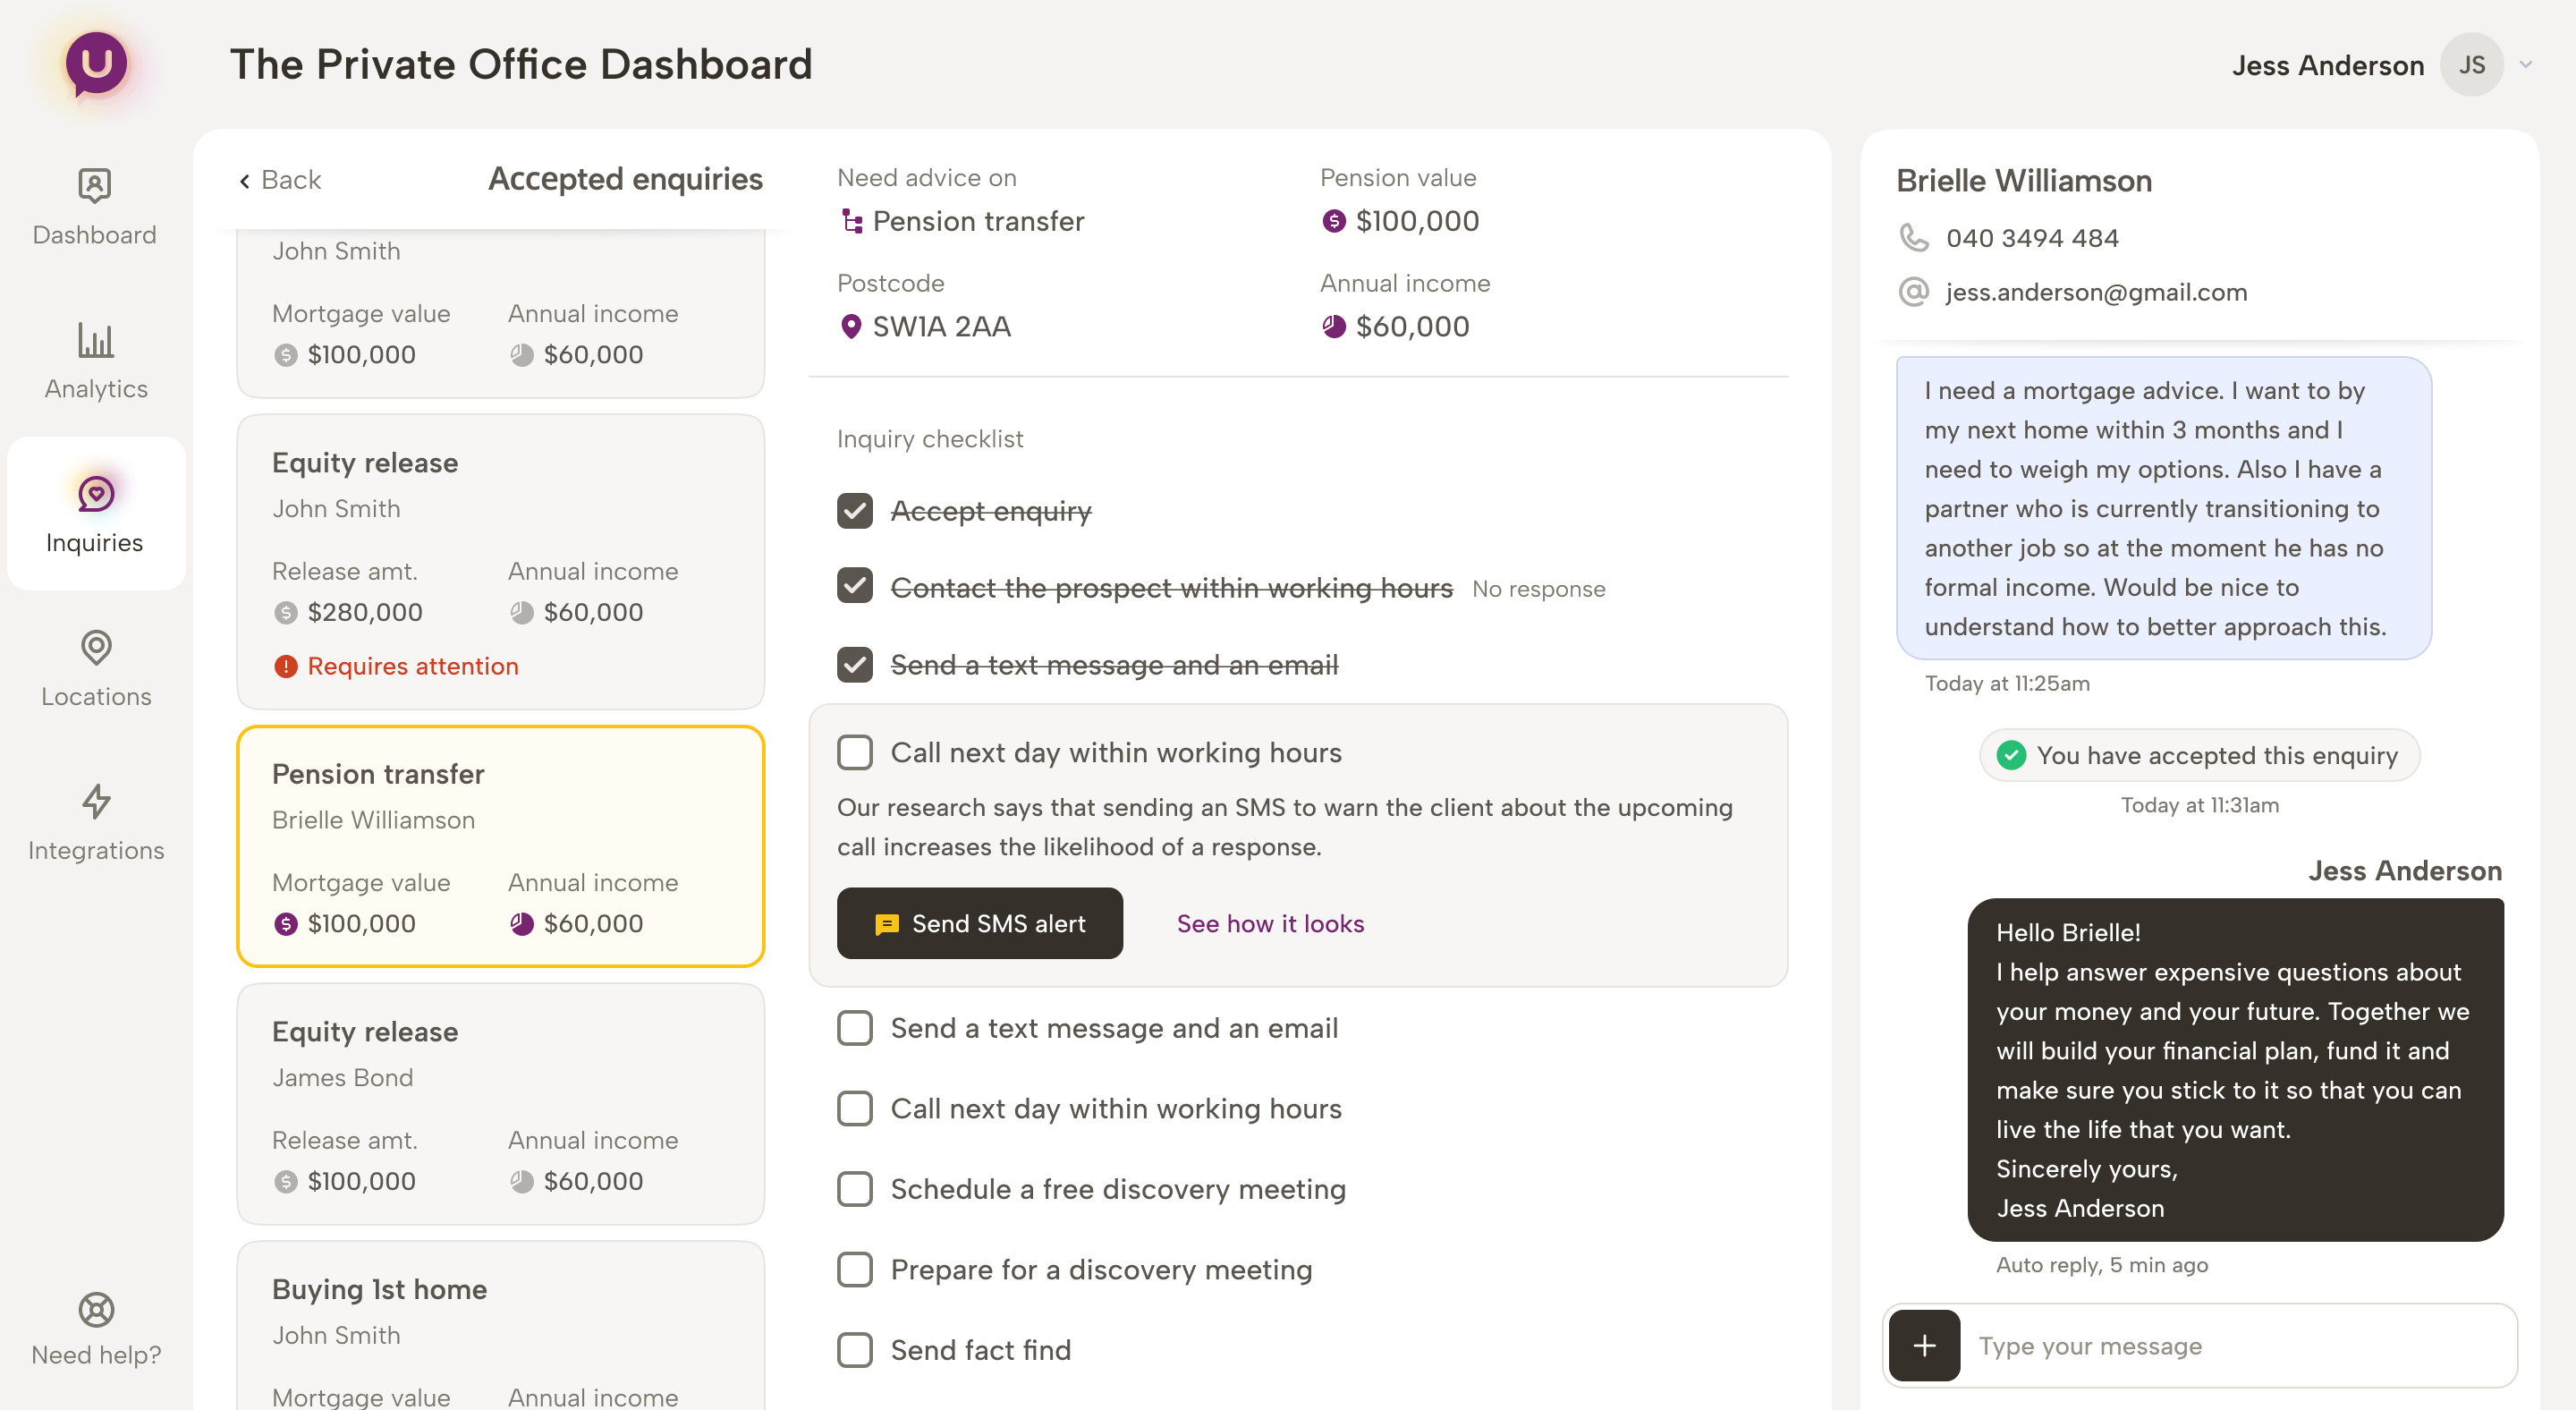
Task: Uncheck the completed Send a text message checkbox
Action: (855, 665)
